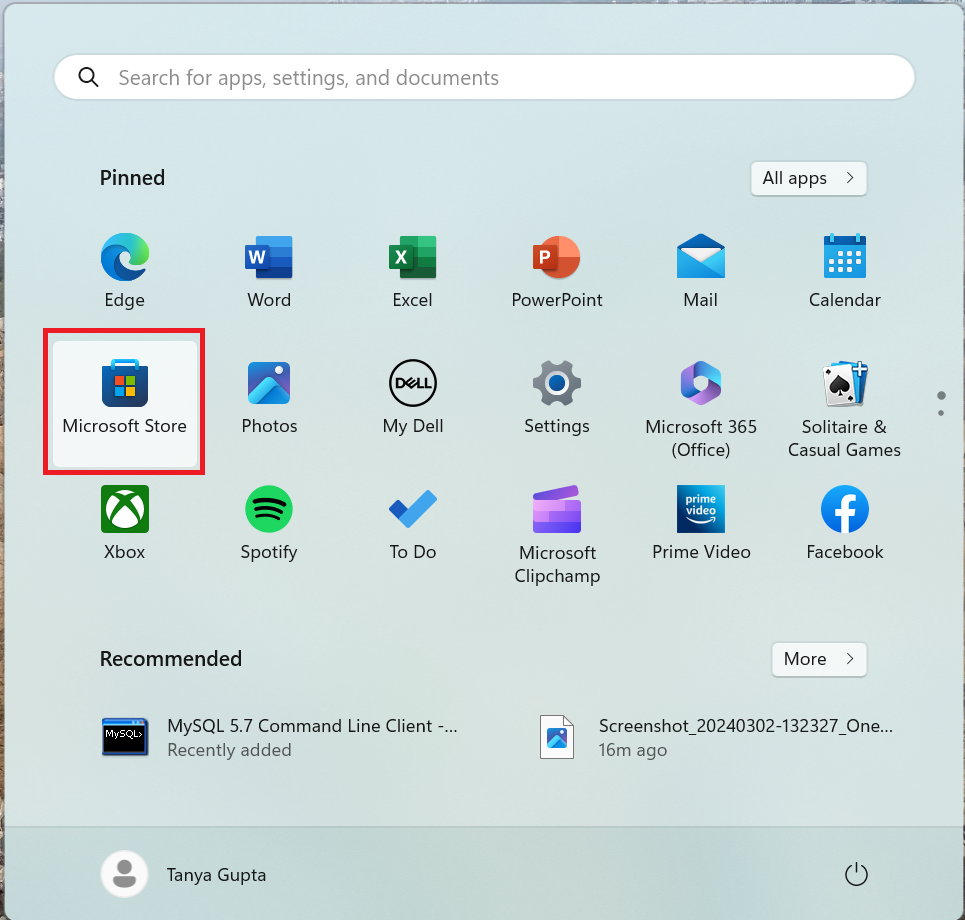Open Tanya Gupta user account menu

[185, 875]
